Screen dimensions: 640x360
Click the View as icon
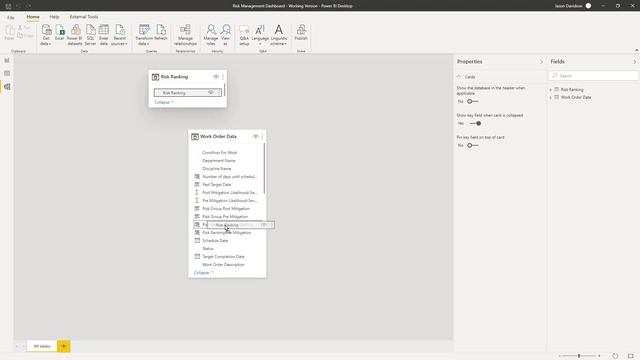tap(225, 35)
